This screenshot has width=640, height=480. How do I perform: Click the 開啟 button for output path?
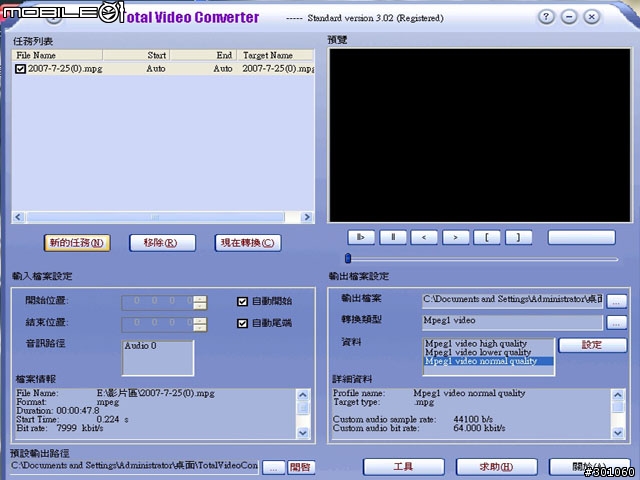click(301, 467)
